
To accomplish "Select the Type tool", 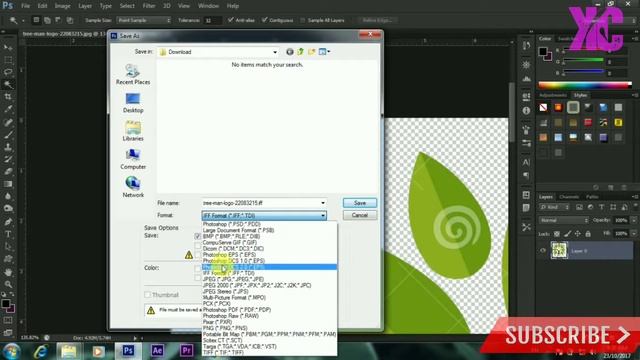I will click(8, 234).
